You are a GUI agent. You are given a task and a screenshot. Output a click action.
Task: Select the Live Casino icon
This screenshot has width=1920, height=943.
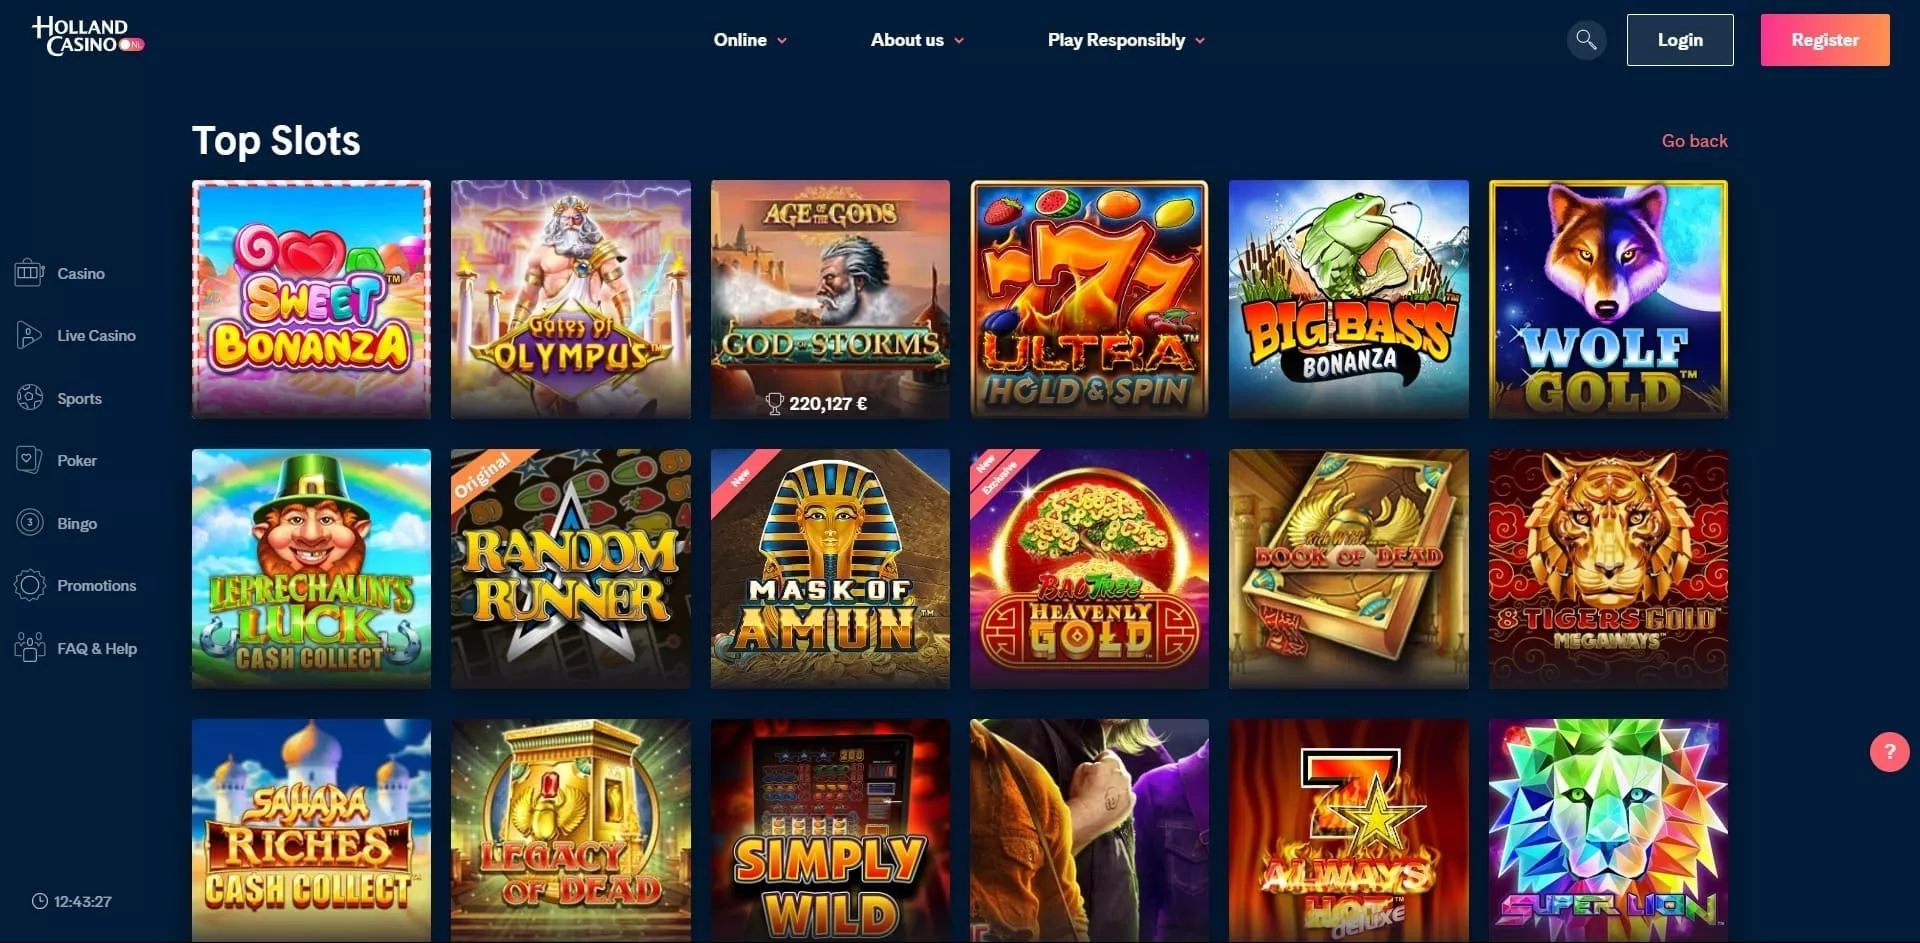30,335
